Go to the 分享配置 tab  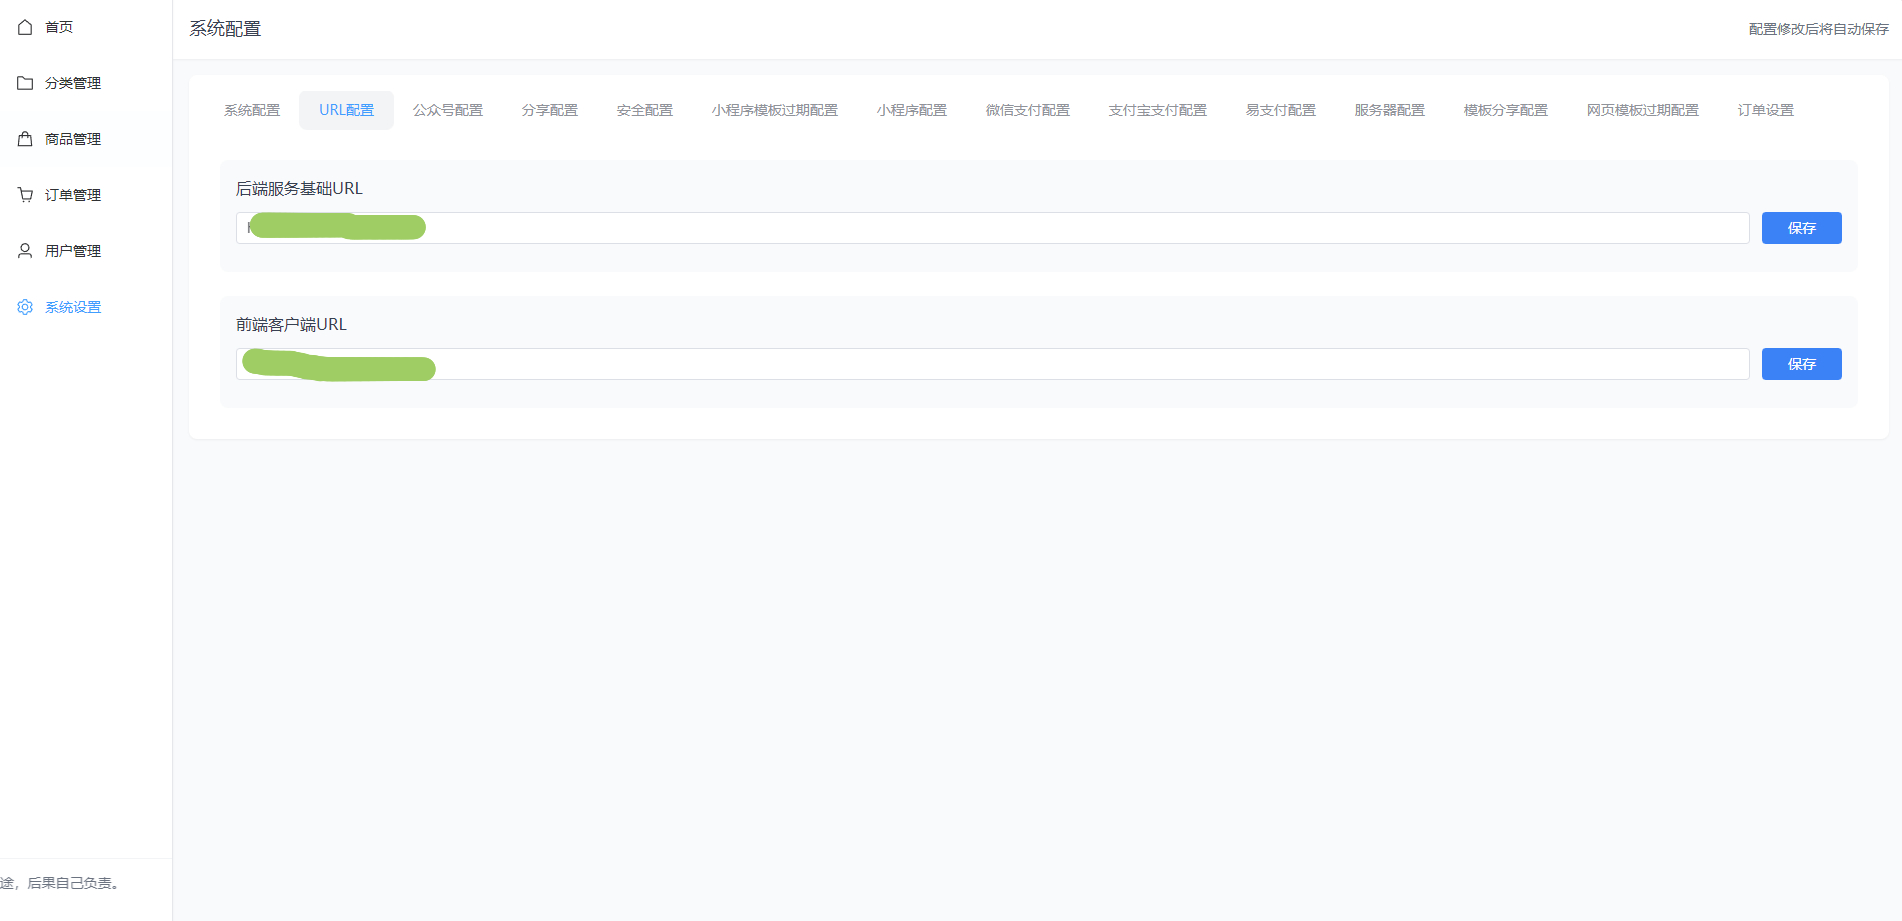[x=550, y=110]
